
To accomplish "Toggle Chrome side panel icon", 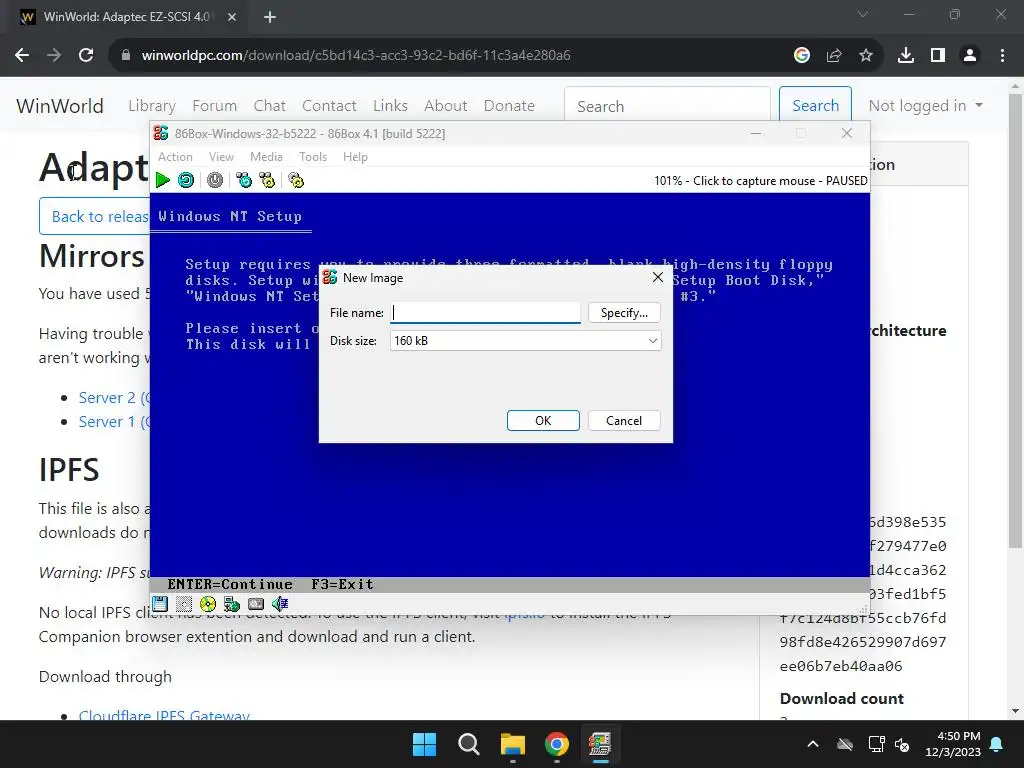I will [x=938, y=55].
